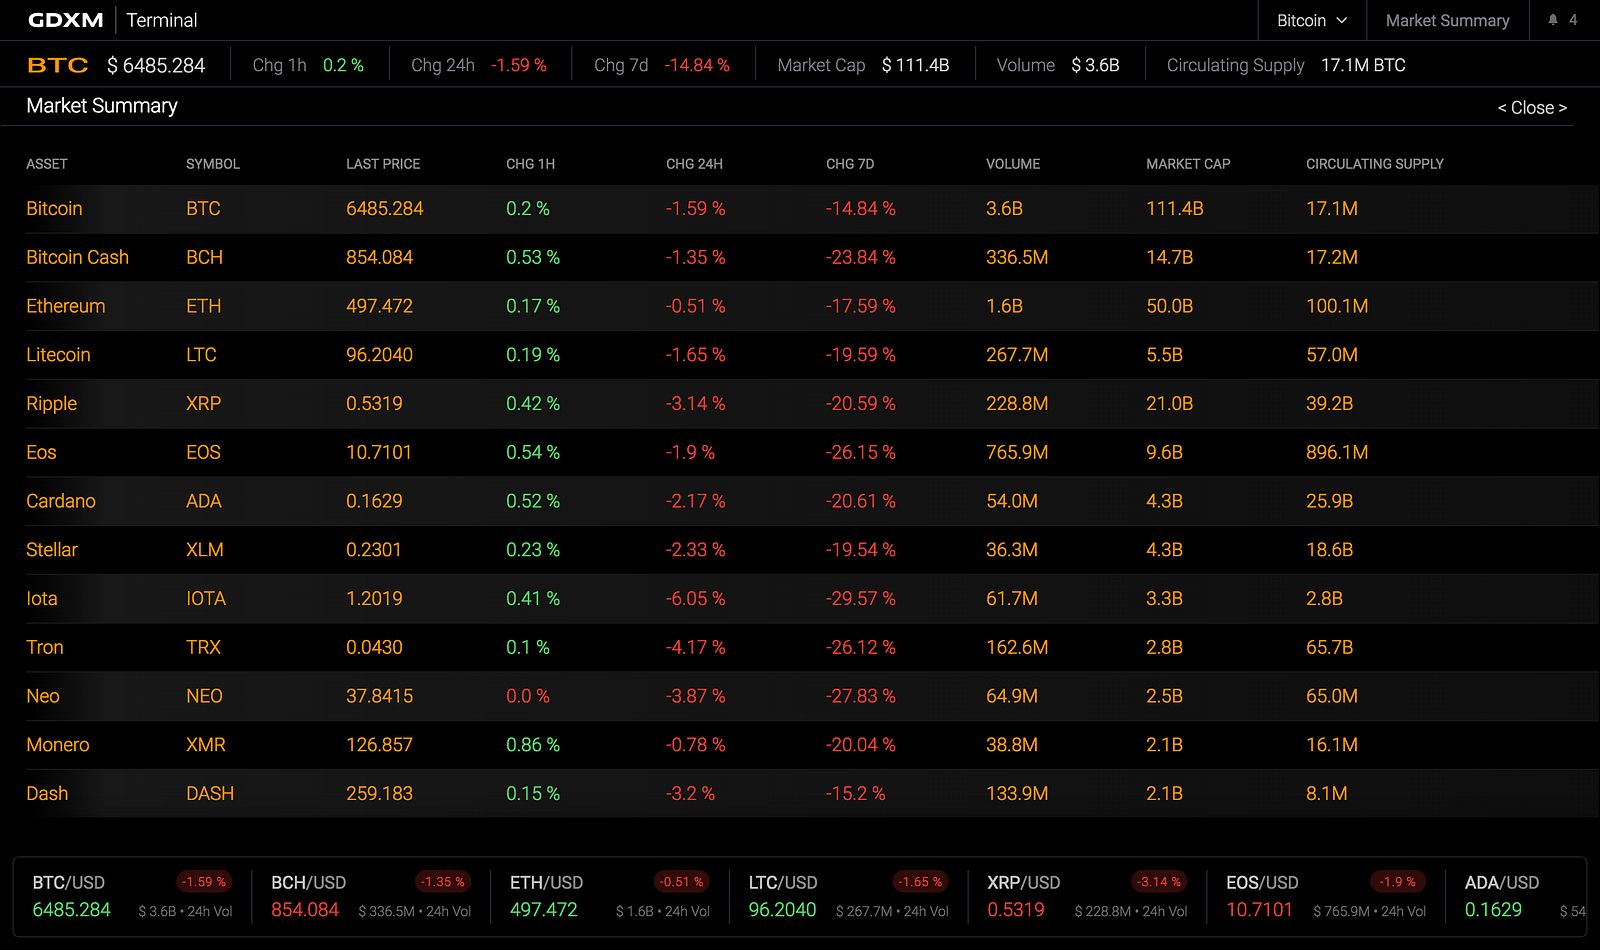Select the Monero asset name
Screen dimensions: 1600x950
coord(58,745)
